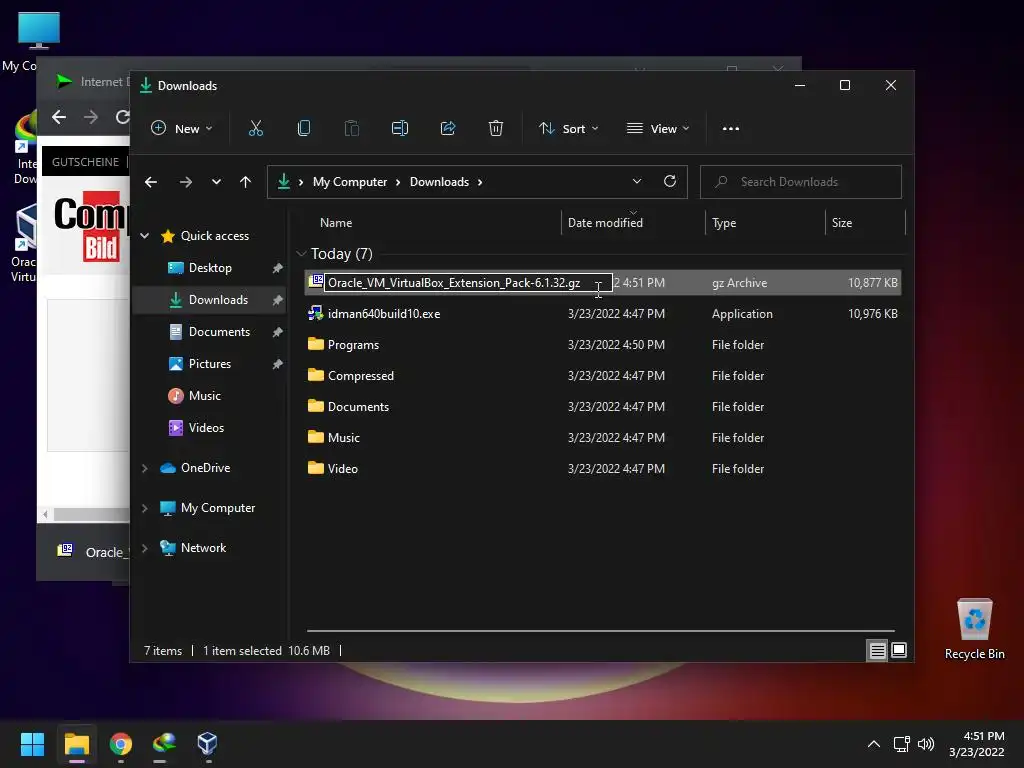1024x768 pixels.
Task: Open the Windows Start menu
Action: (x=32, y=744)
